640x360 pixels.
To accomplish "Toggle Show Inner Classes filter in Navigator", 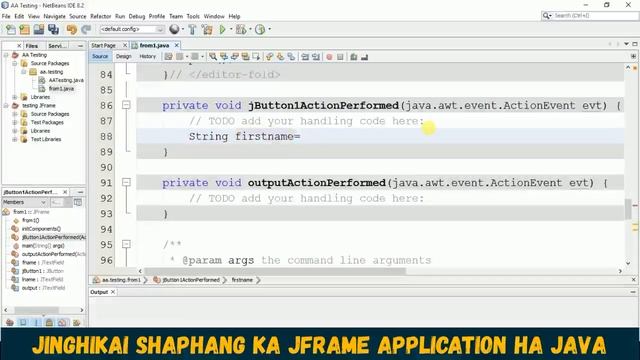I will point(62,323).
